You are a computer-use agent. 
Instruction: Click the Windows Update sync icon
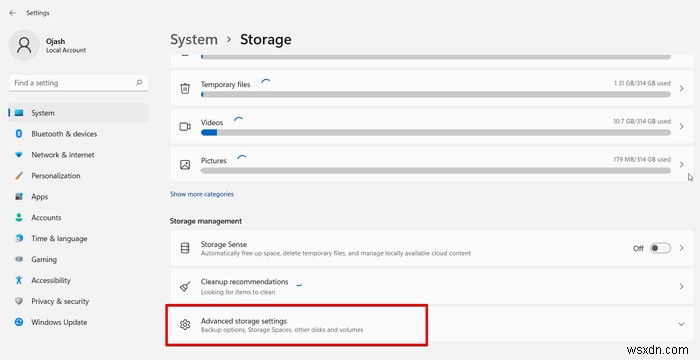pyautogui.click(x=19, y=322)
